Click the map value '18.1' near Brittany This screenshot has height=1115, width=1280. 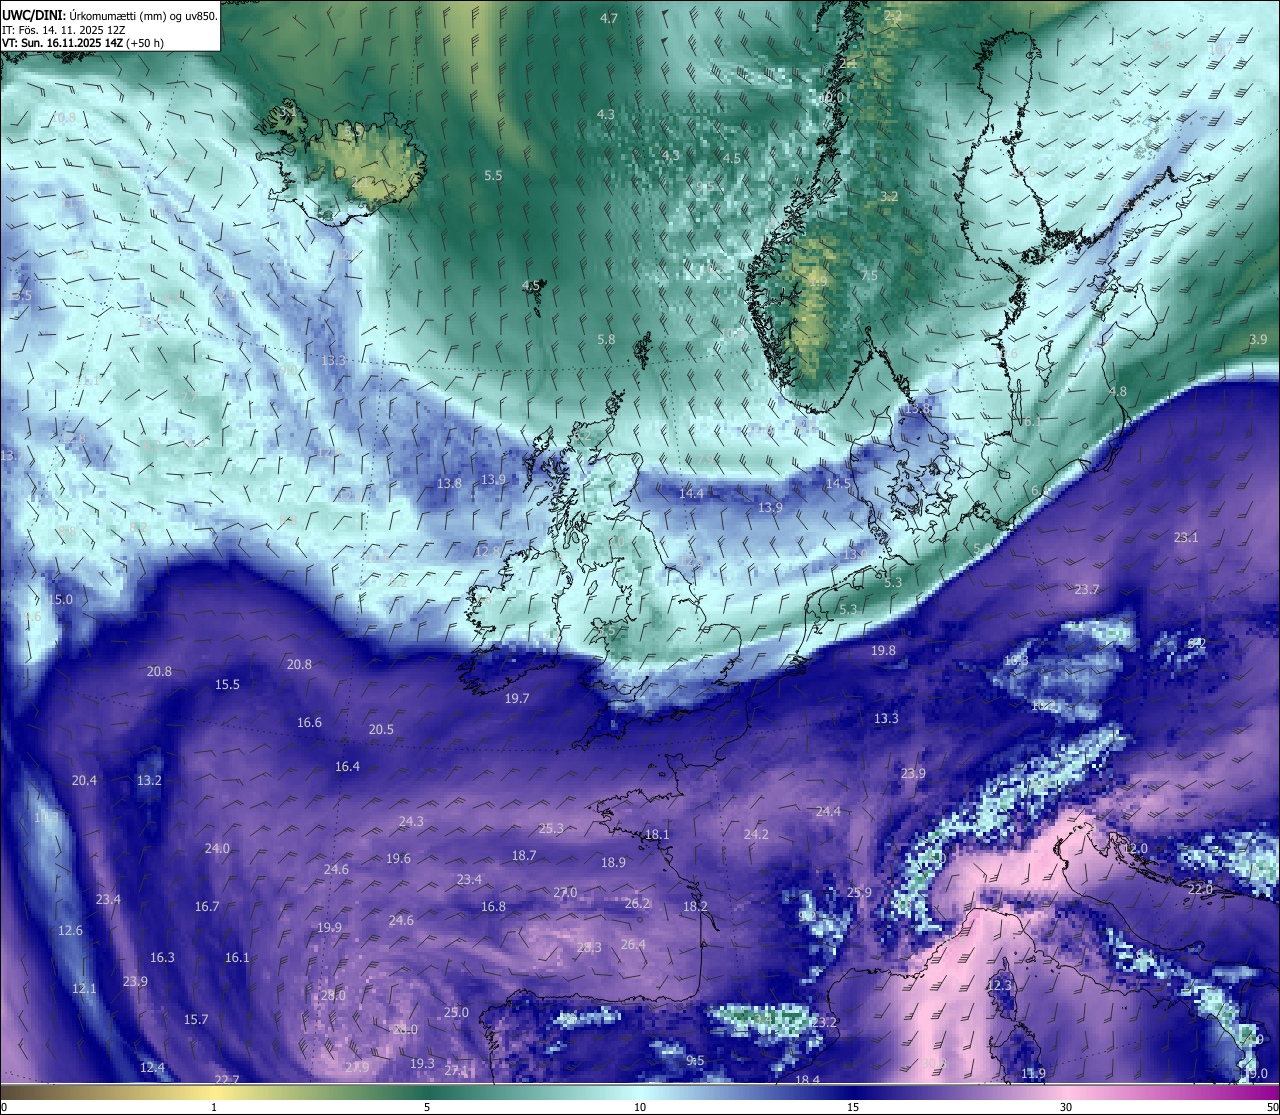pyautogui.click(x=657, y=834)
